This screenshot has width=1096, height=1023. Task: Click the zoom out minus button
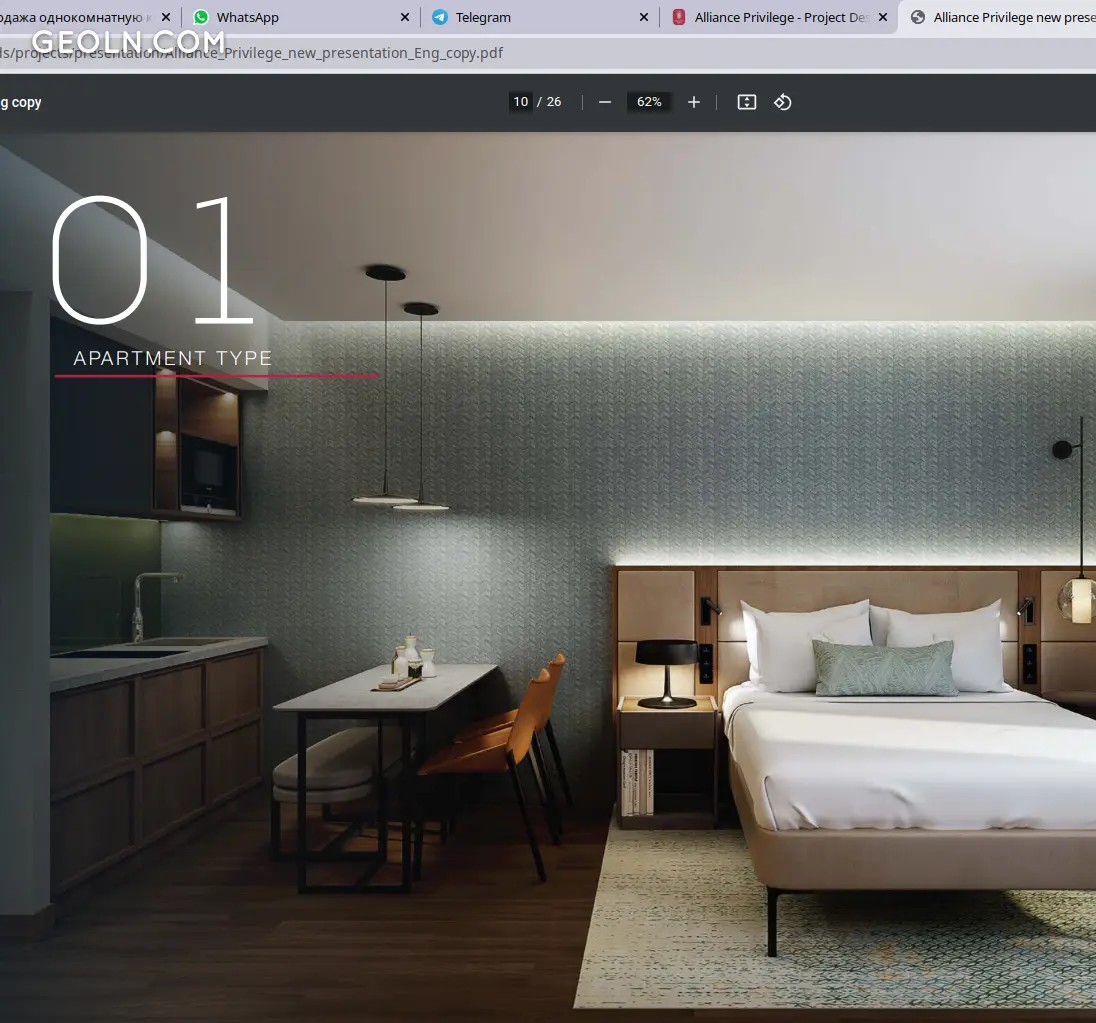[x=604, y=102]
